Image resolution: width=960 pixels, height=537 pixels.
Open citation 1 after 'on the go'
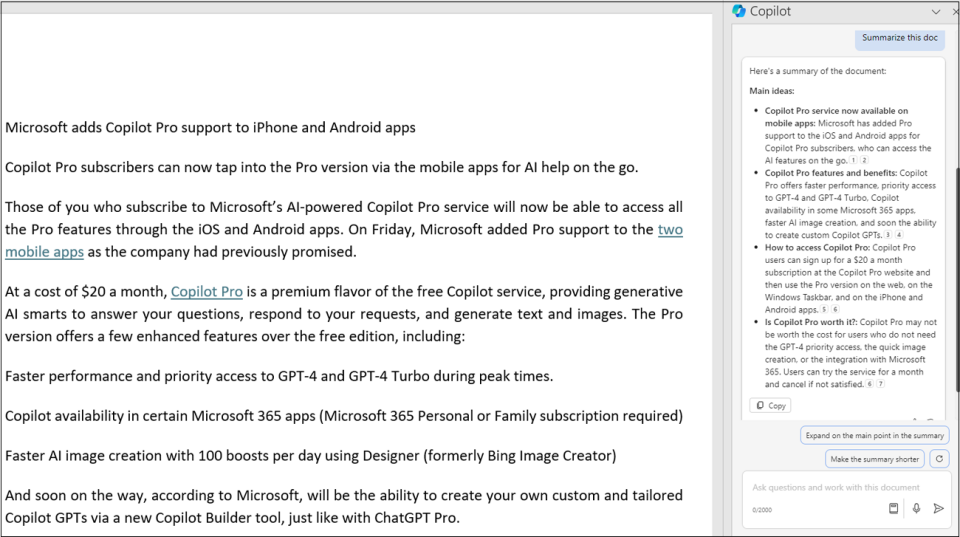pyautogui.click(x=853, y=160)
